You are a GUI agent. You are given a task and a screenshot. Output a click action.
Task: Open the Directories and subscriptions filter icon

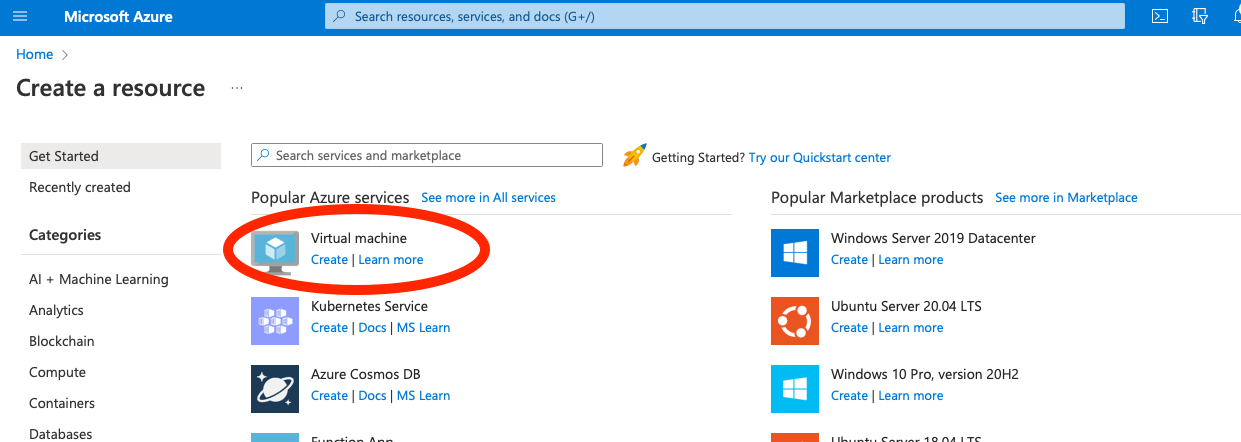tap(1201, 16)
